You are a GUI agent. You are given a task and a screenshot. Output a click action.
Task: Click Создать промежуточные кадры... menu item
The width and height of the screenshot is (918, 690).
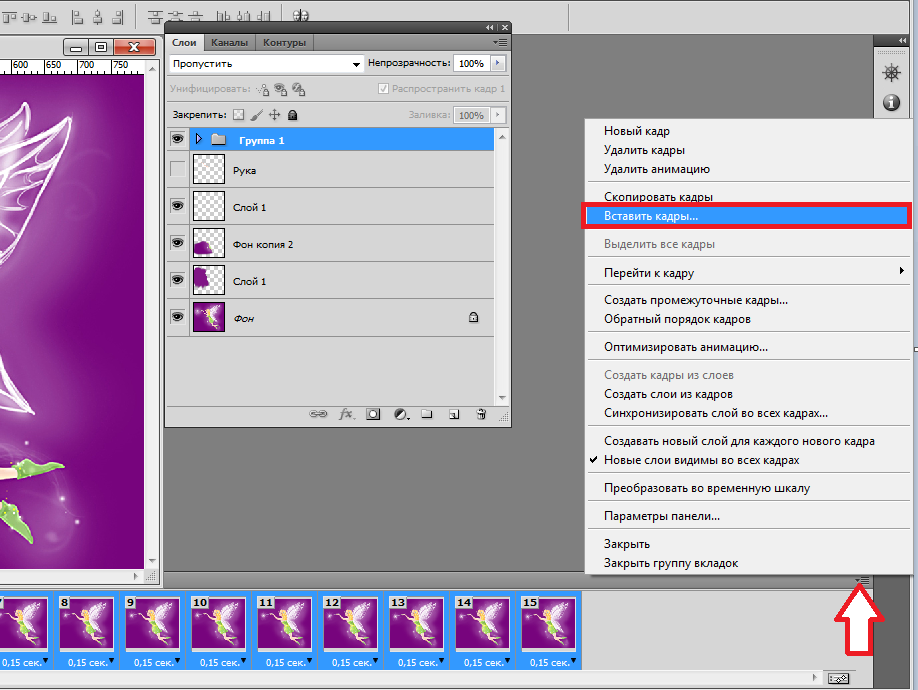[x=749, y=300]
